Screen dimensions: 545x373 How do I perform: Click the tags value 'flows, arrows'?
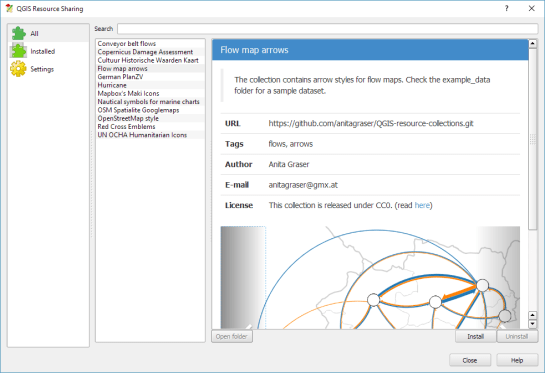[291, 144]
